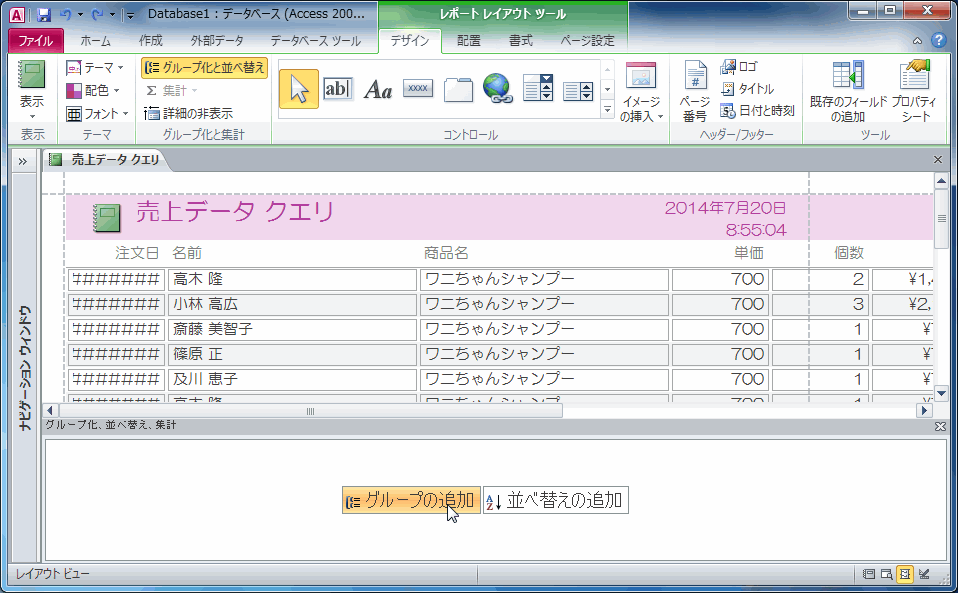Click 並べ替えの追加 add a sort
Viewport: 958px width, 593px height.
coord(556,500)
